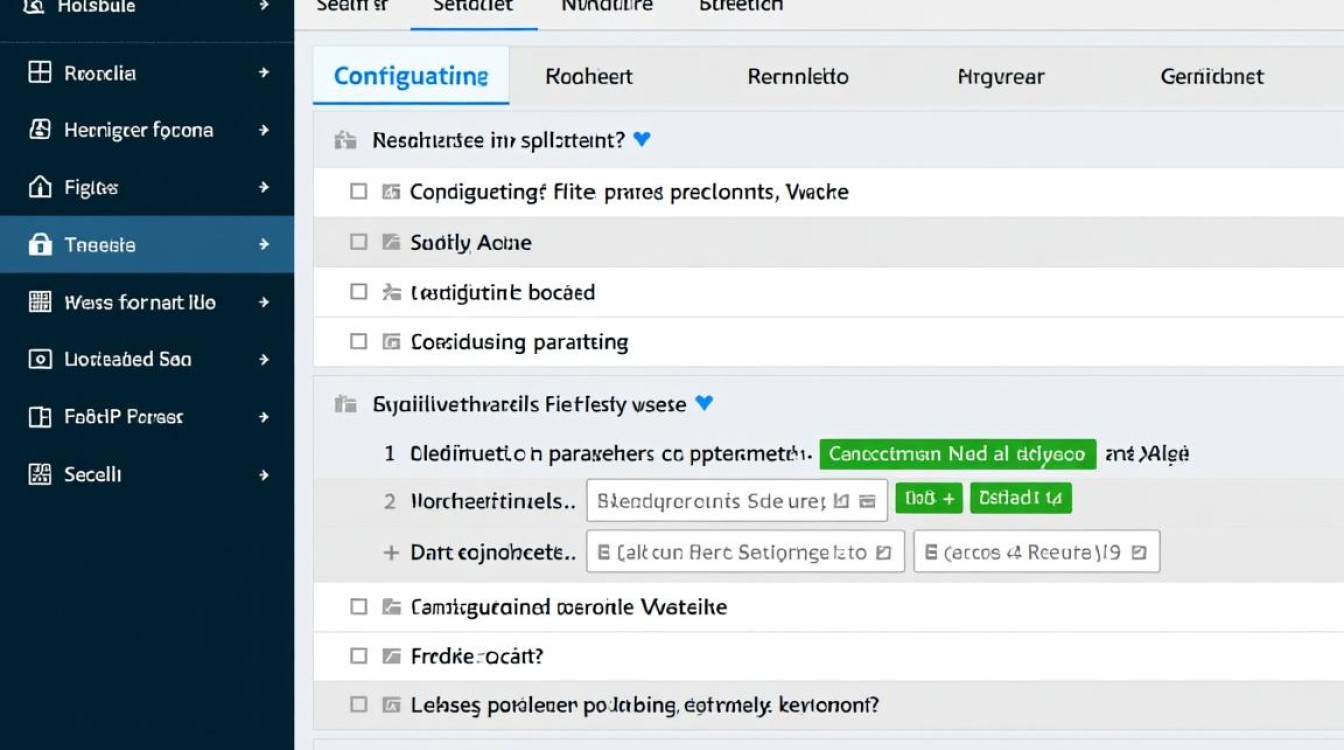Click the green Dod + button

click(x=929, y=497)
